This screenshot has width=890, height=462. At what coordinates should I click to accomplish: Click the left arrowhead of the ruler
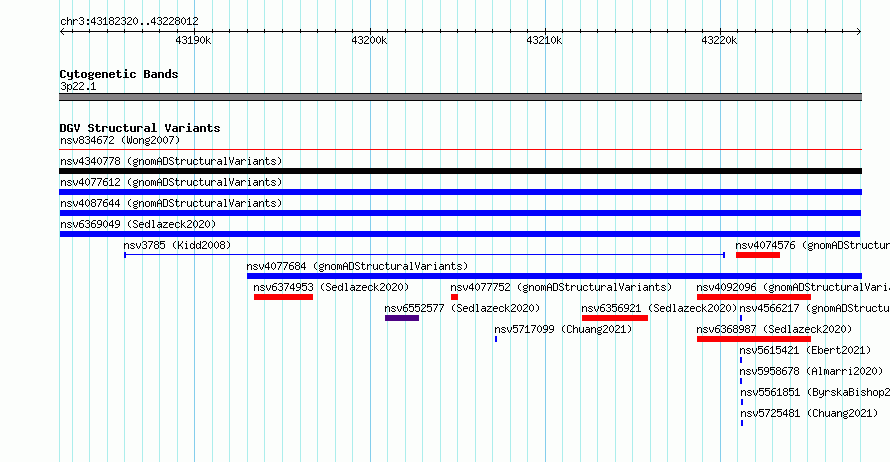[62, 31]
